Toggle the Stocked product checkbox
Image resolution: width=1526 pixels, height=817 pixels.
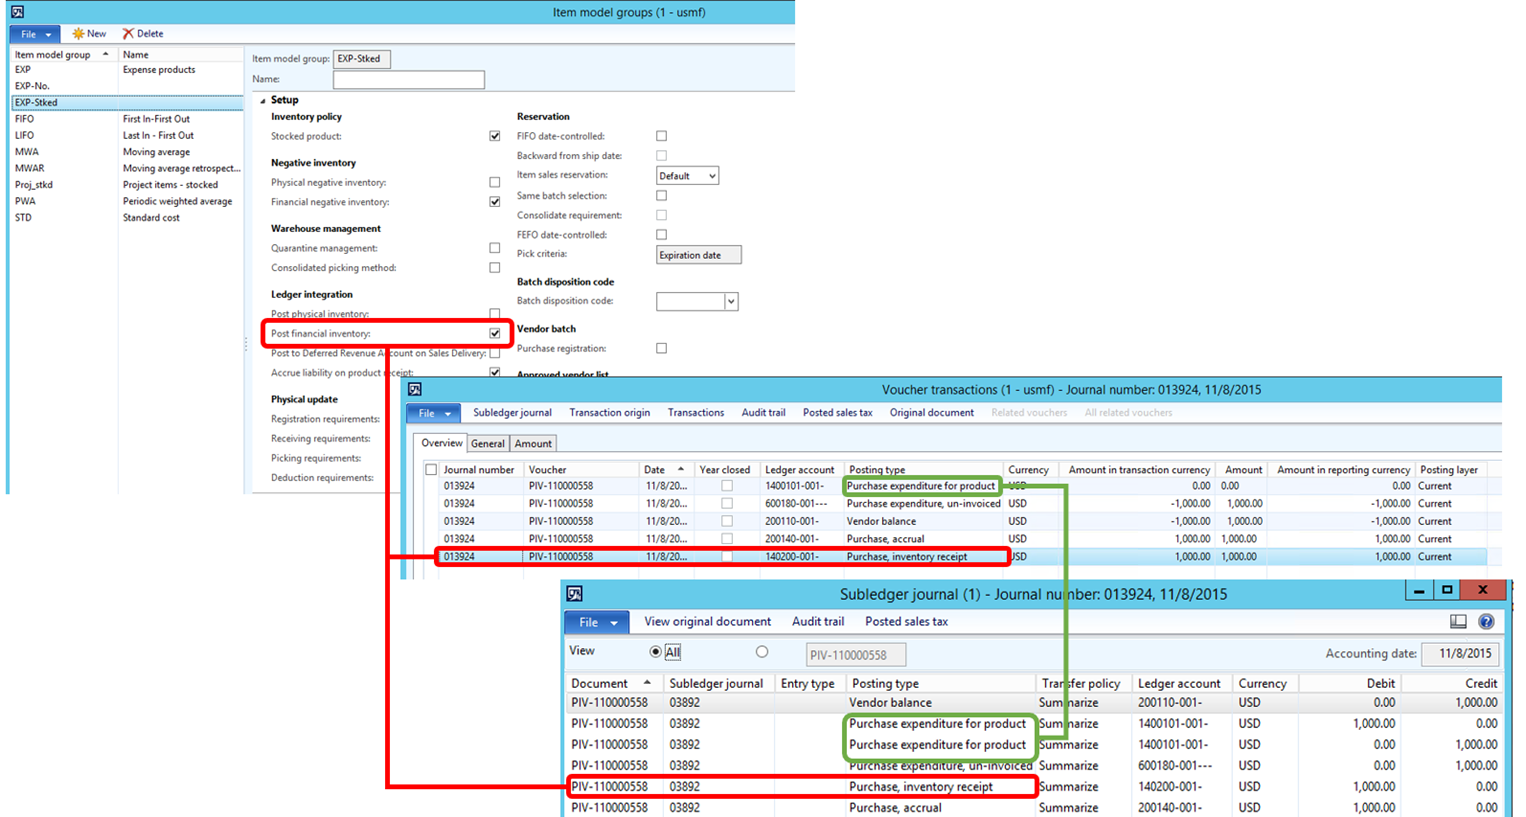495,136
